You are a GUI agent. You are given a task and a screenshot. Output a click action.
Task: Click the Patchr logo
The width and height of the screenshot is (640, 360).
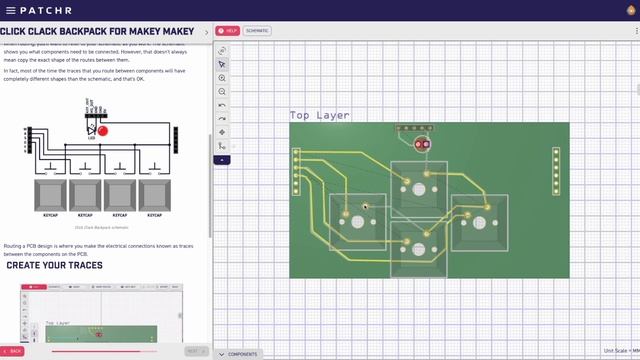coord(46,11)
